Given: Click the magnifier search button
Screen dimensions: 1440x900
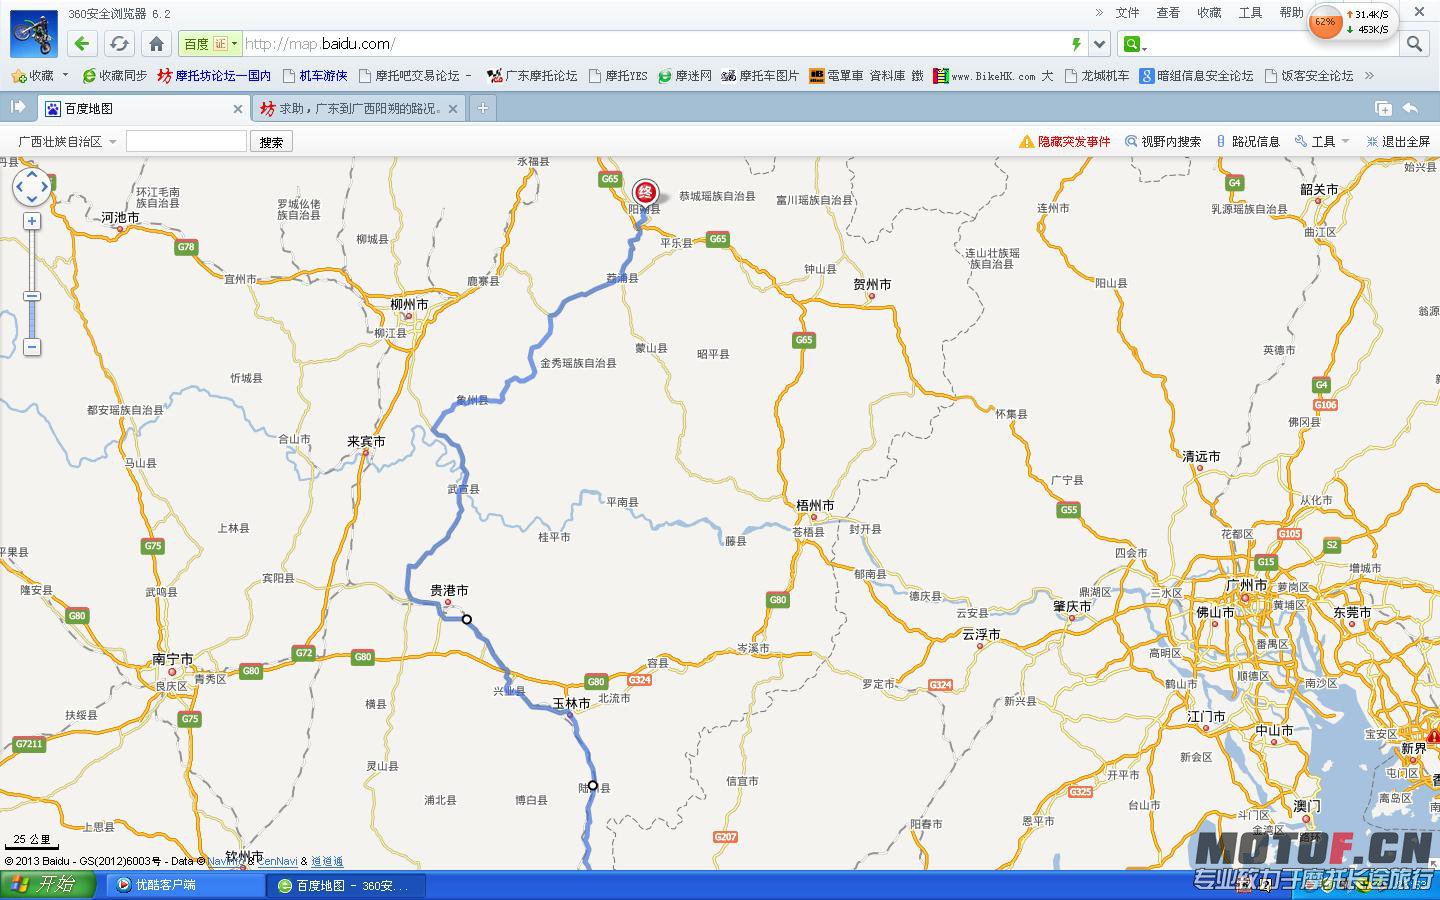Looking at the screenshot, I should pyautogui.click(x=1414, y=44).
